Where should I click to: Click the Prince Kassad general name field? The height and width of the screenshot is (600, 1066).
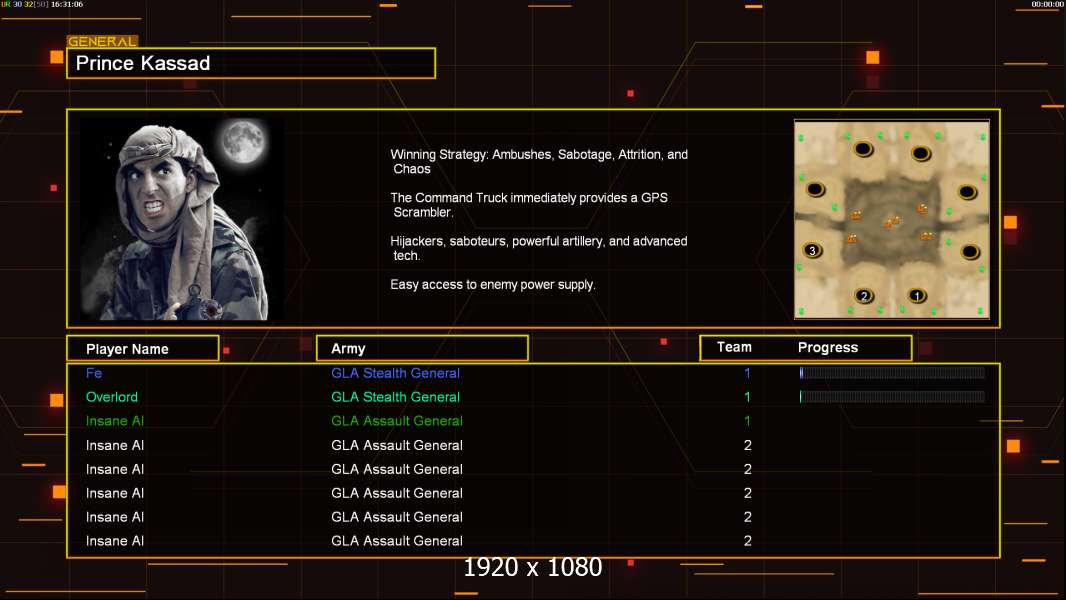(x=251, y=63)
